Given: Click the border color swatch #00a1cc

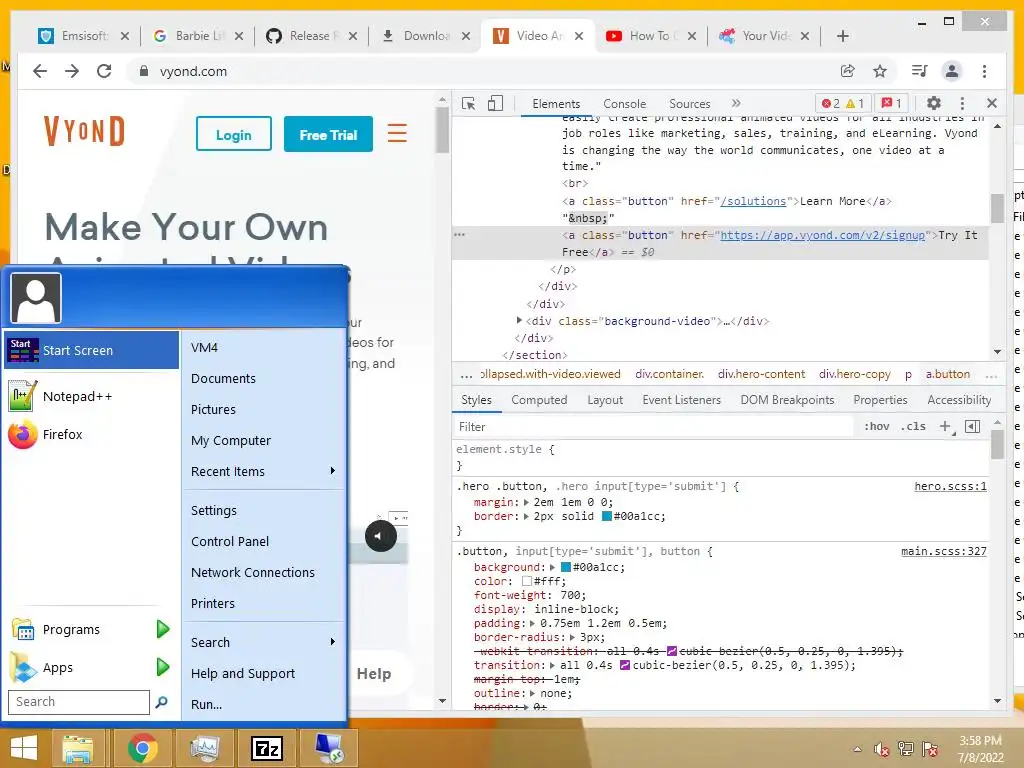Looking at the screenshot, I should click(606, 517).
